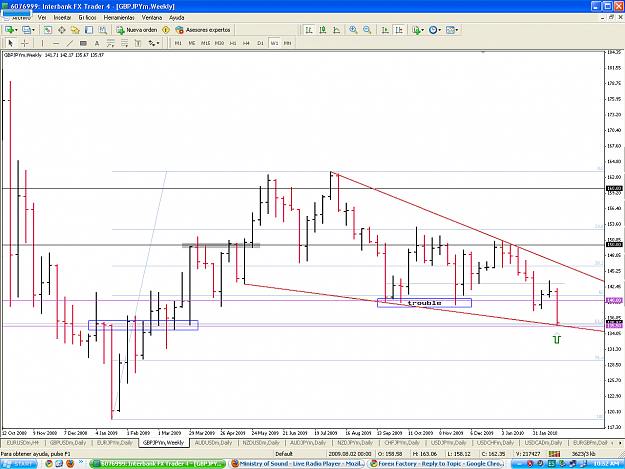Select text 'A' drawing tool
This screenshot has width=625, height=469.
click(x=97, y=43)
